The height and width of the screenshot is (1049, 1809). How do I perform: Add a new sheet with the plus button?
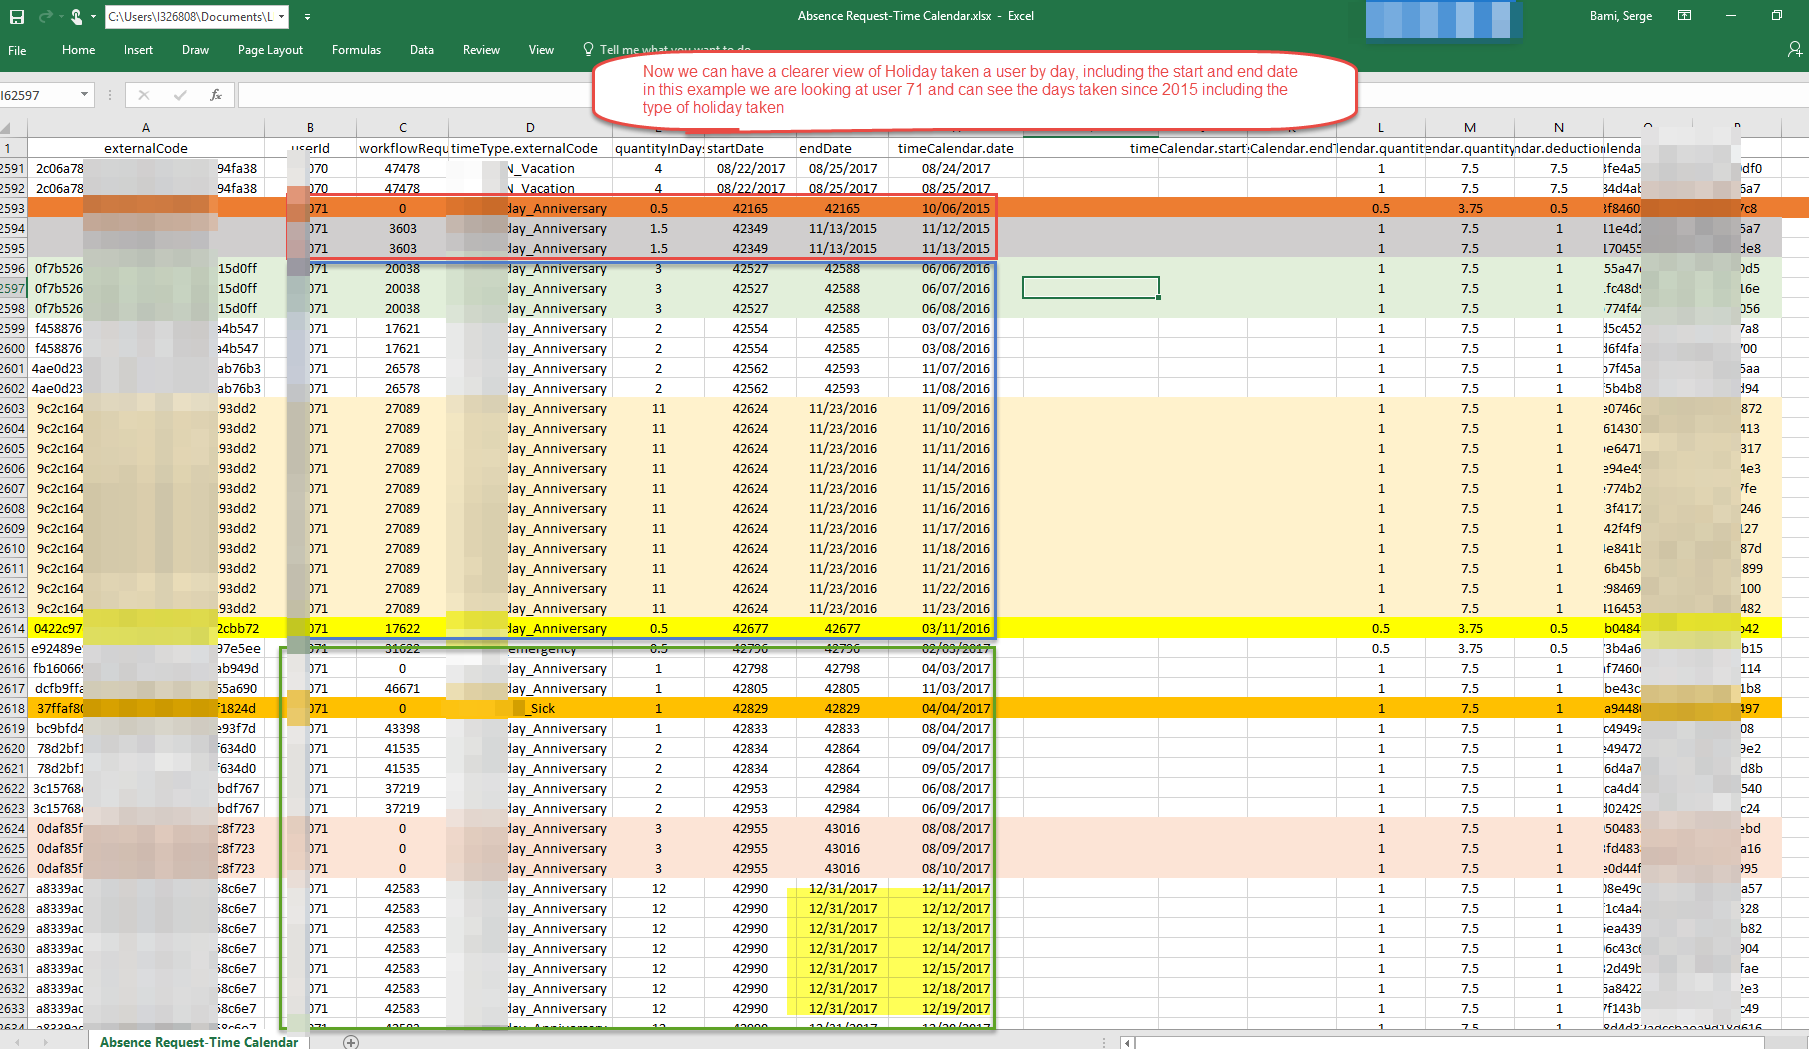coord(351,1042)
